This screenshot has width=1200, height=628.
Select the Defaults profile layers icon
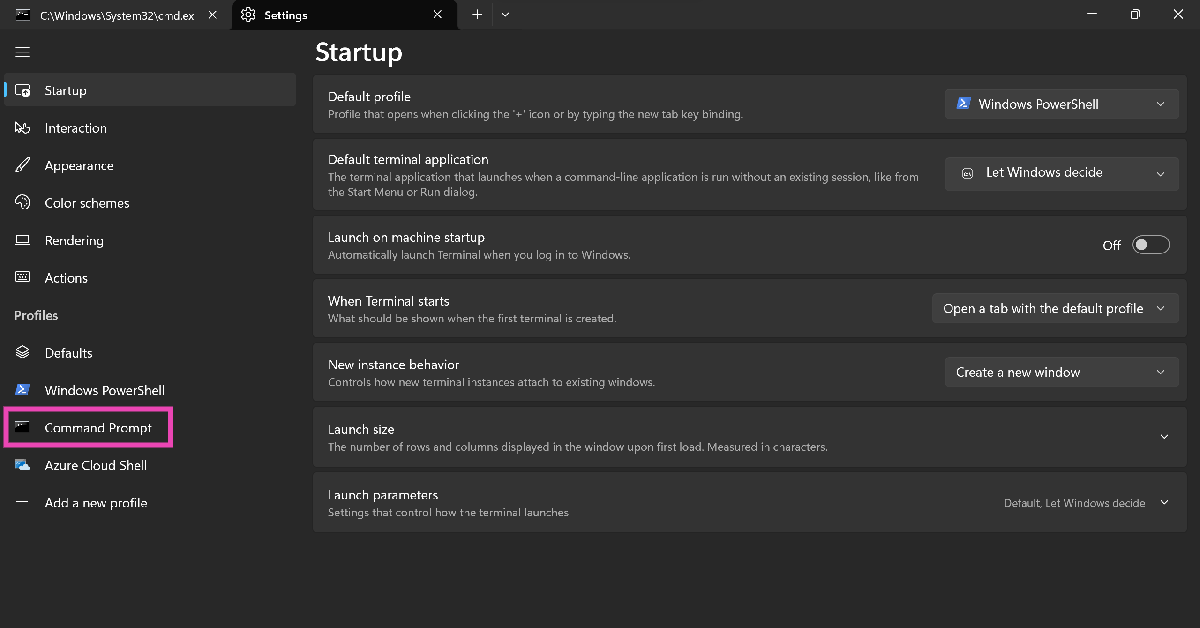(23, 353)
